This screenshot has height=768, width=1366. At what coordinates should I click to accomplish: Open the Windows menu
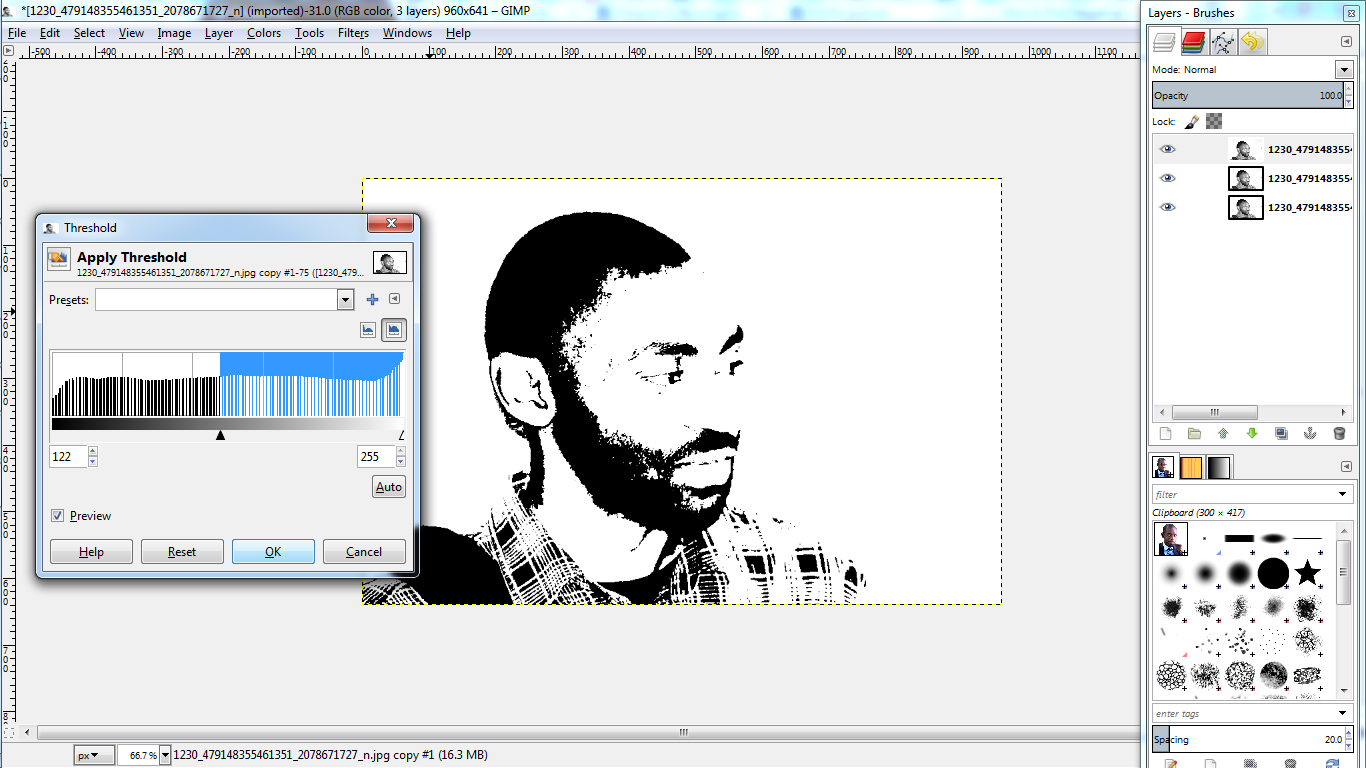pyautogui.click(x=407, y=33)
